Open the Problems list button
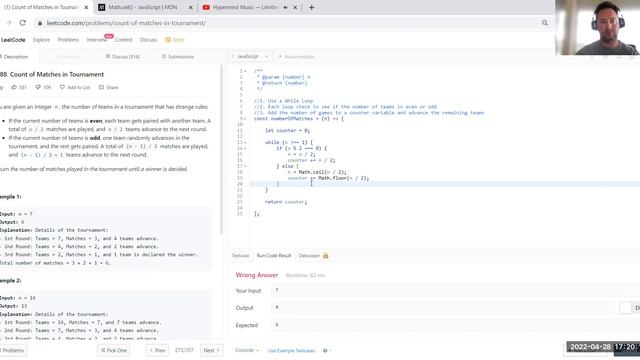This screenshot has height=360, width=640. pos(13,351)
